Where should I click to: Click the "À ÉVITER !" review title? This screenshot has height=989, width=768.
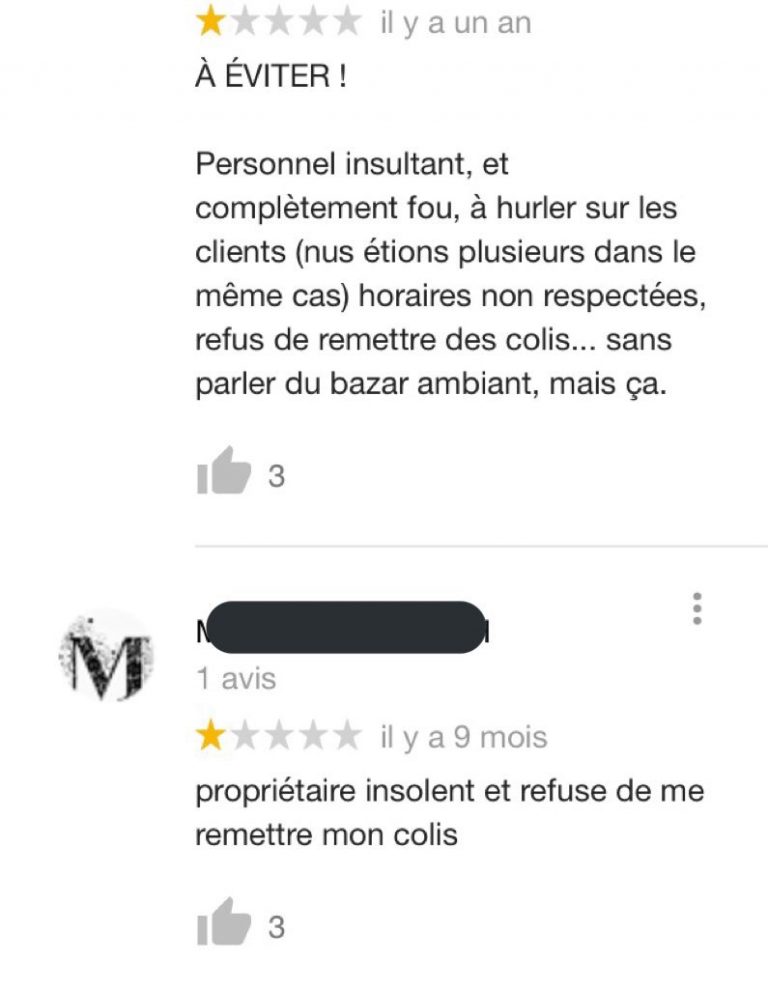[271, 75]
